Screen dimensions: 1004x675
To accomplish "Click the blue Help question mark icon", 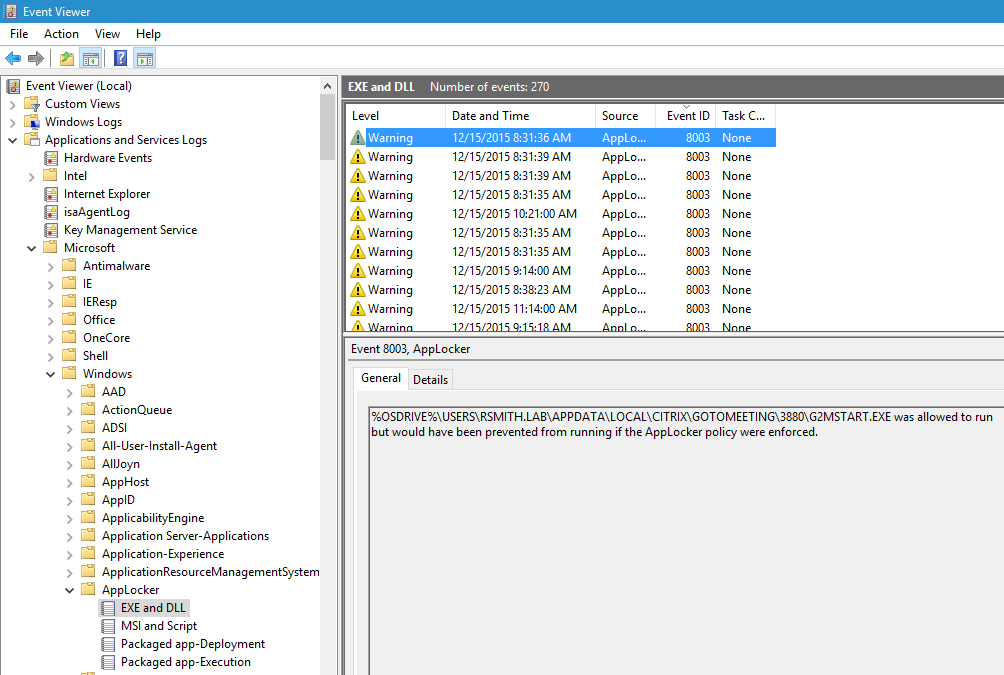I will (x=120, y=59).
